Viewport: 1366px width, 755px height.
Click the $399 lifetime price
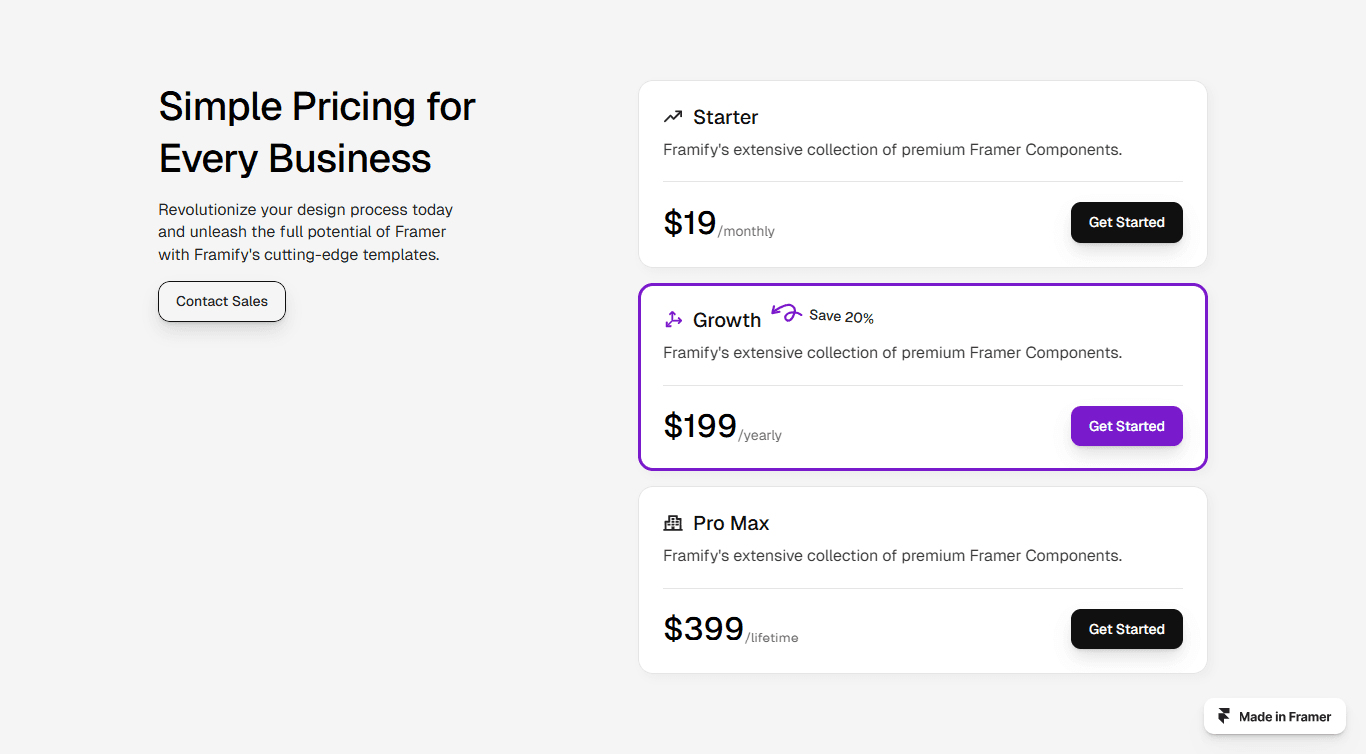pos(731,630)
